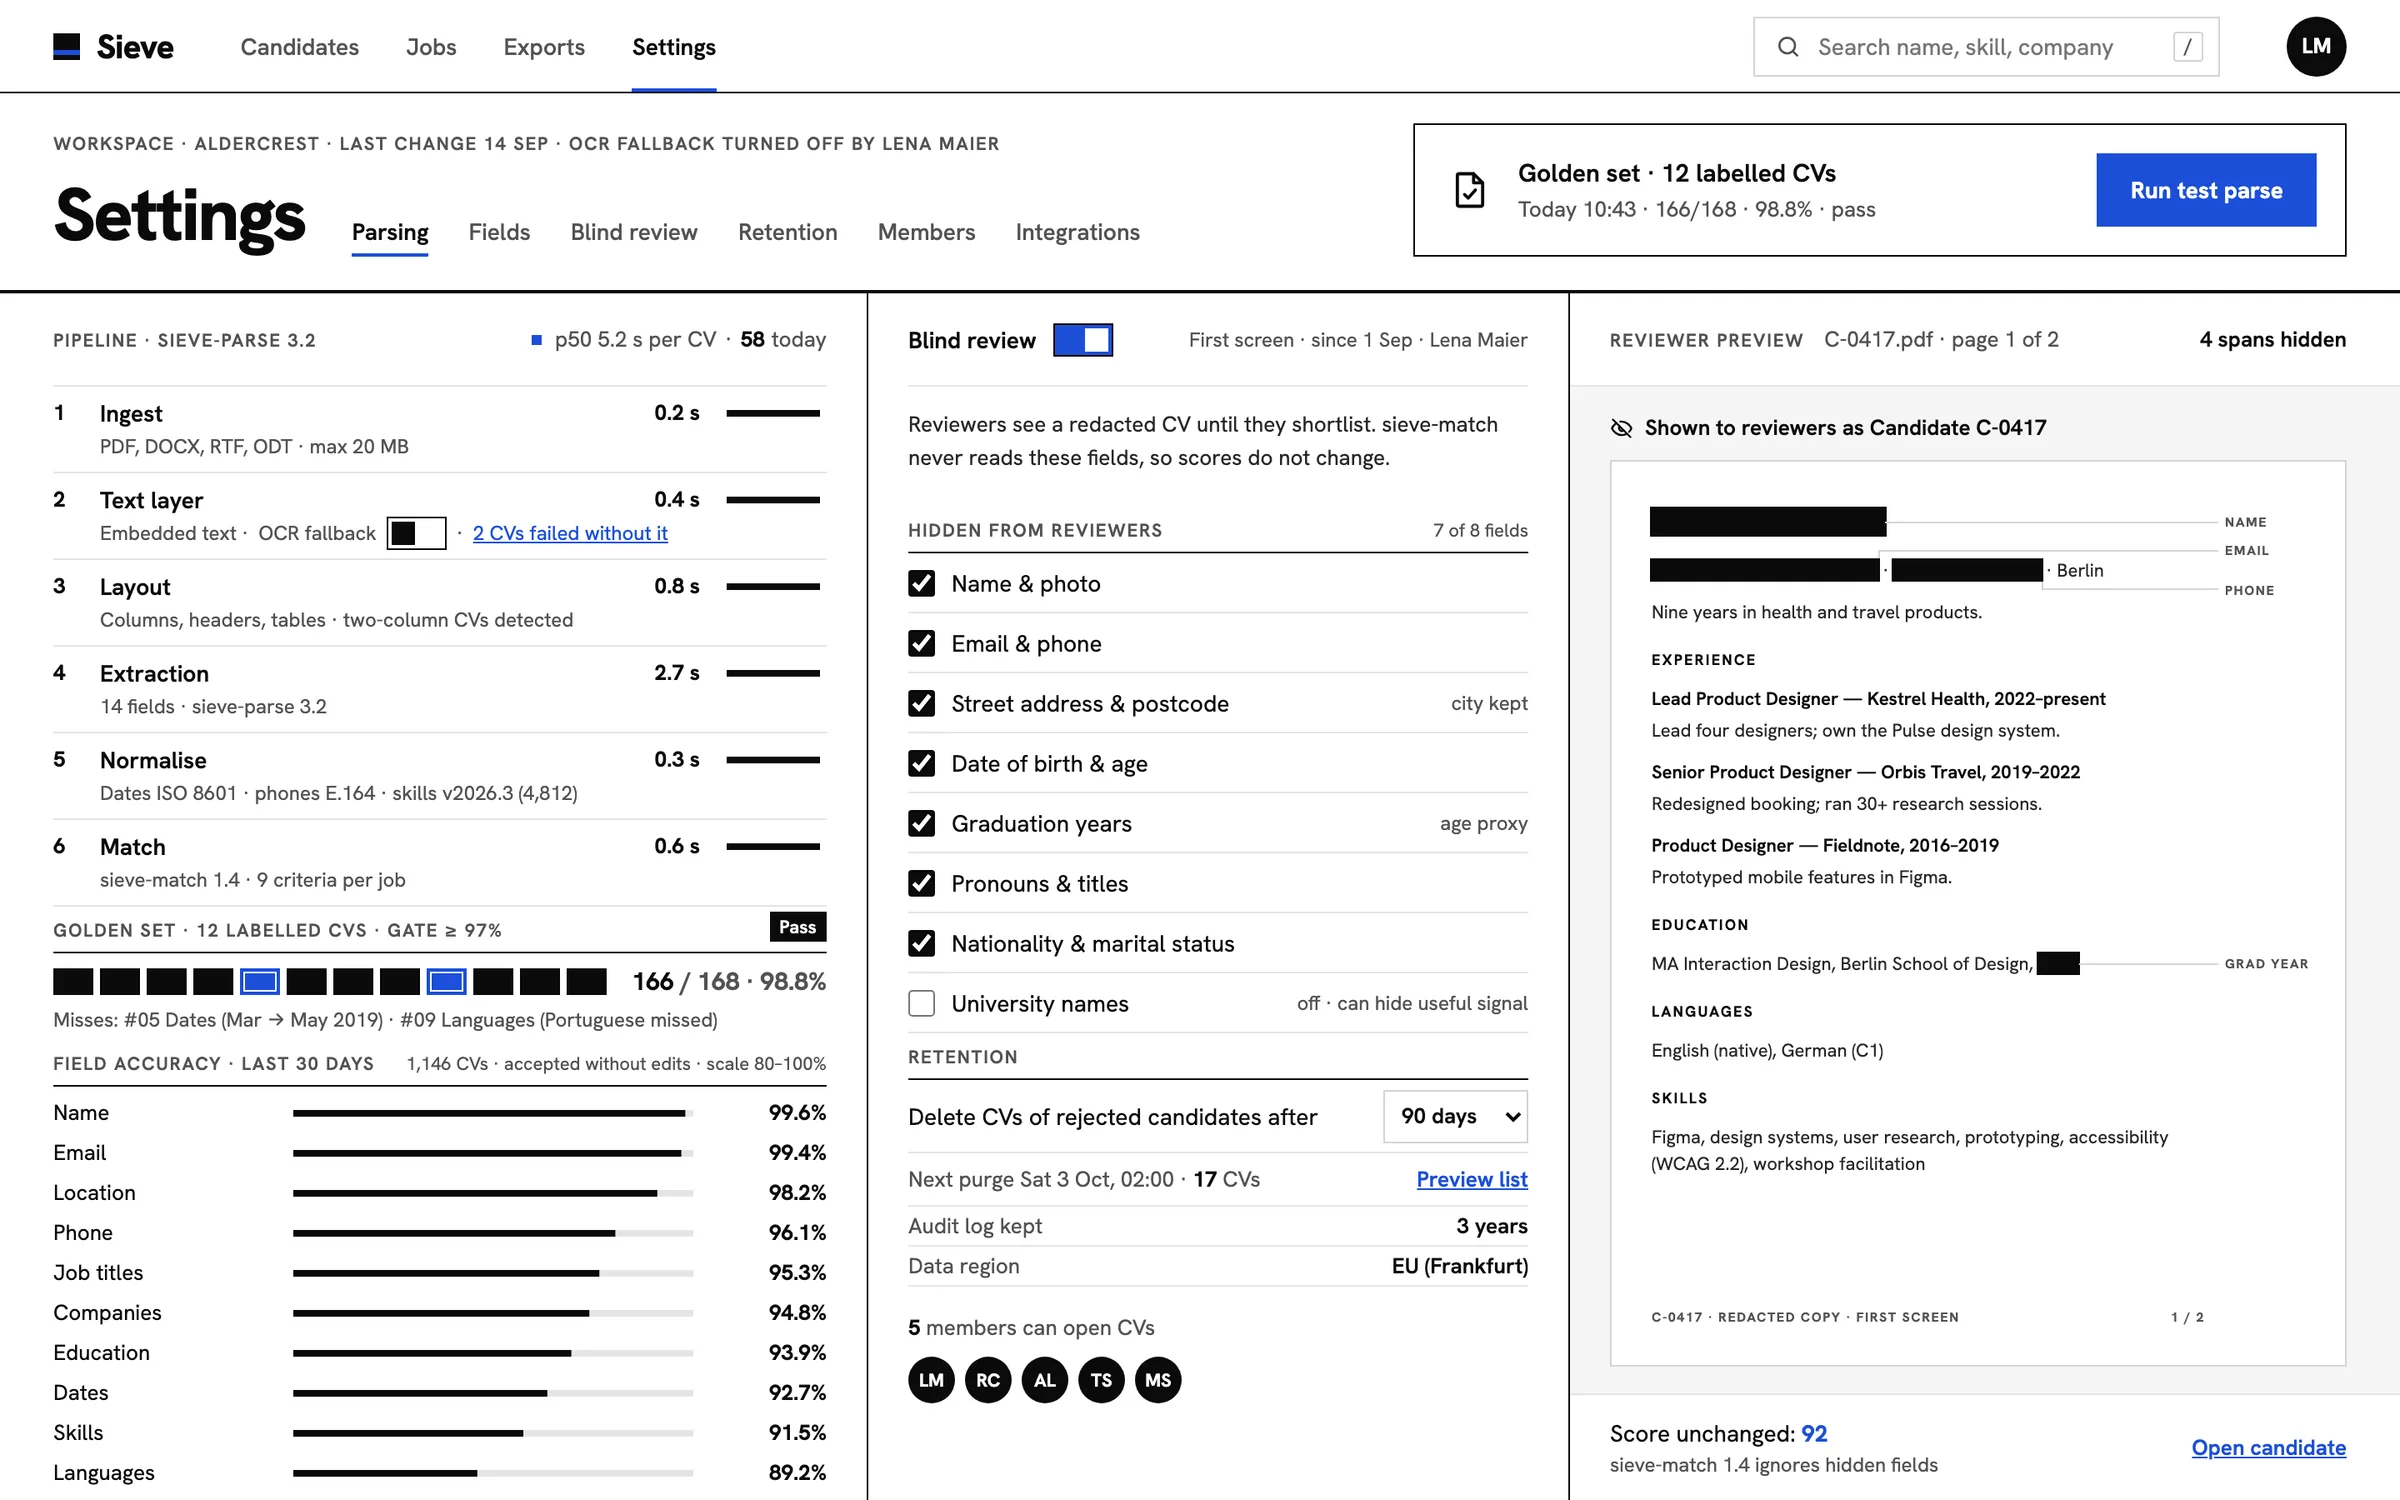Click the score value 92
2400x1500 pixels.
click(1814, 1434)
